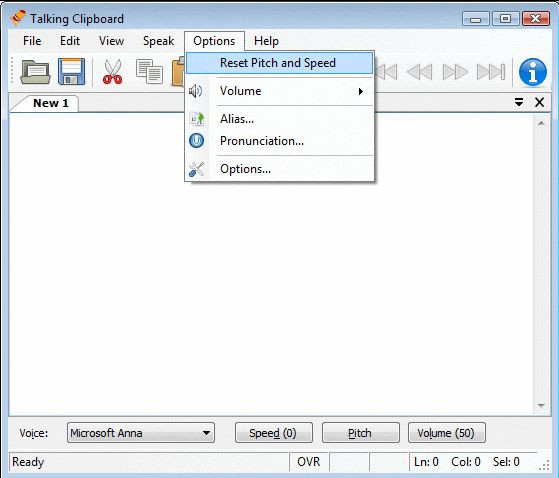The image size is (559, 478).
Task: Click the tools icon beside Options...
Action: [196, 169]
